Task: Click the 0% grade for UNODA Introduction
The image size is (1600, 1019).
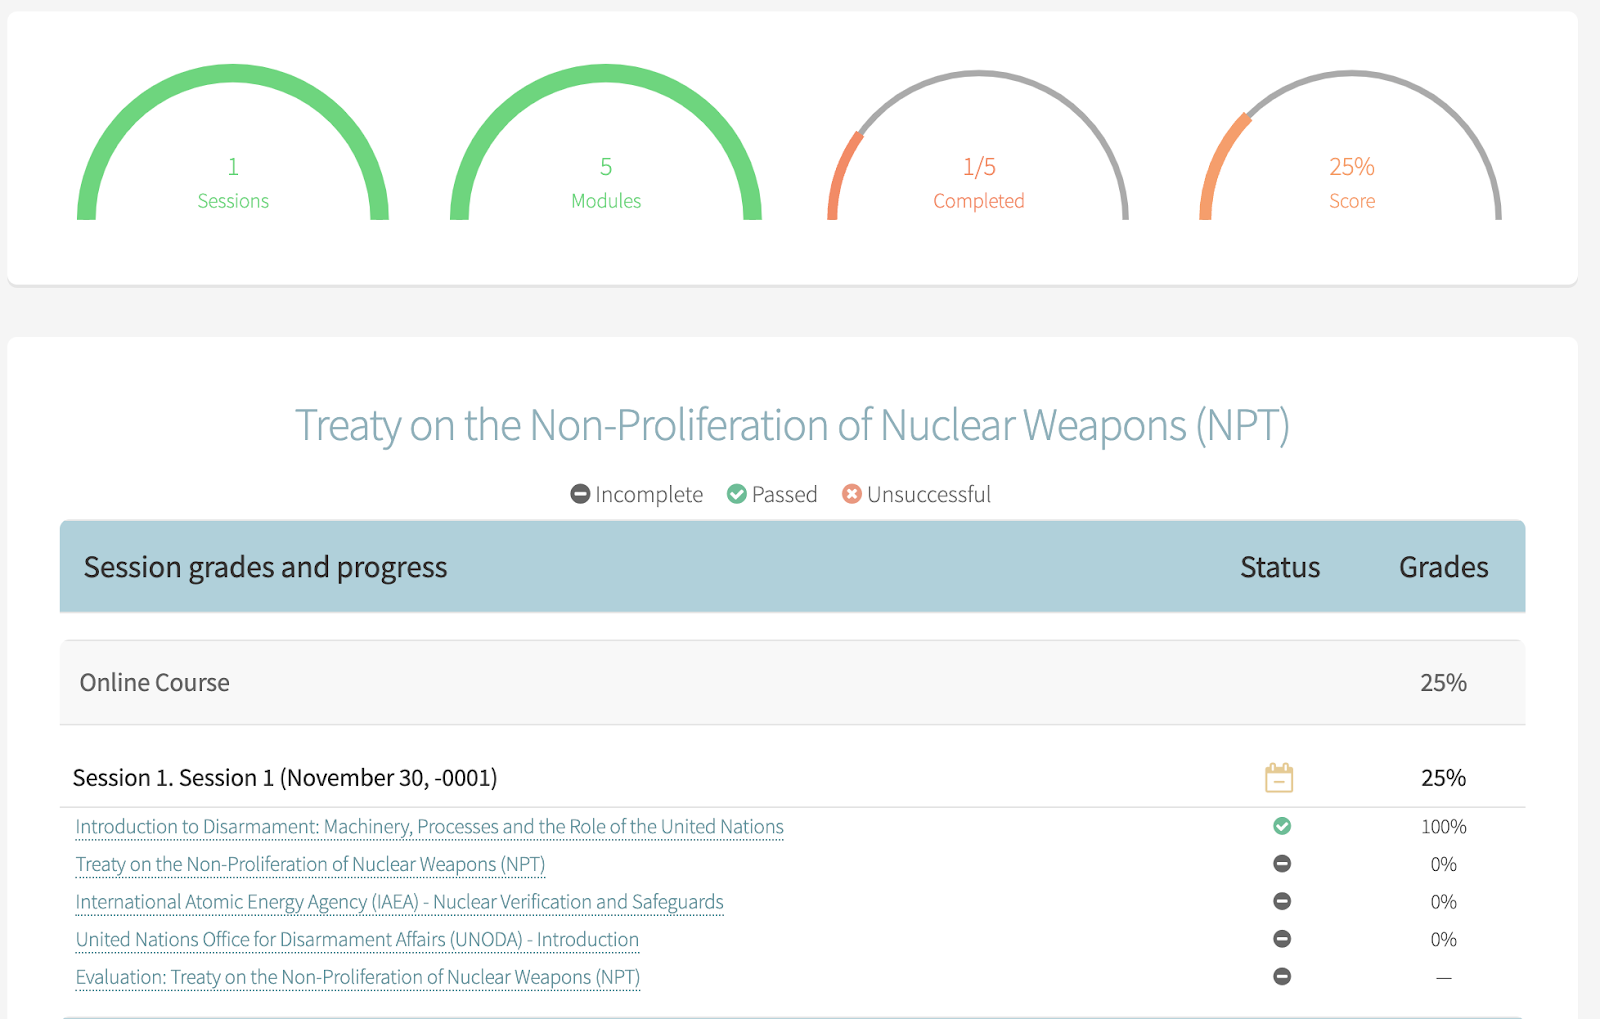Action: 1444,940
